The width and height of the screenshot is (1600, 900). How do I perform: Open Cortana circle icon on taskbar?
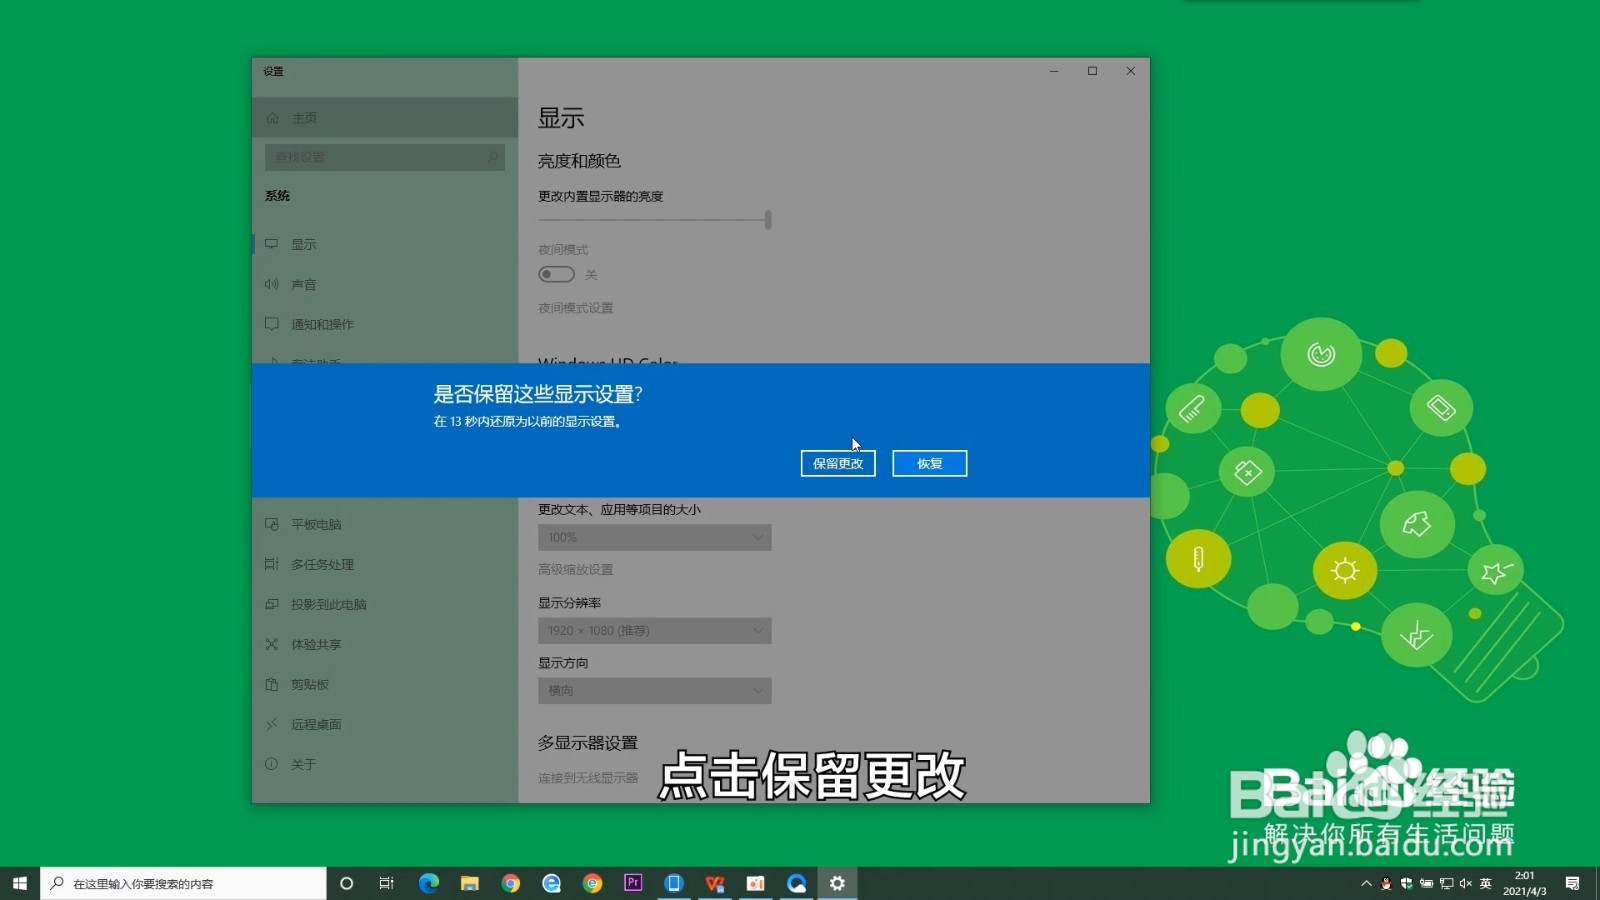pos(346,883)
